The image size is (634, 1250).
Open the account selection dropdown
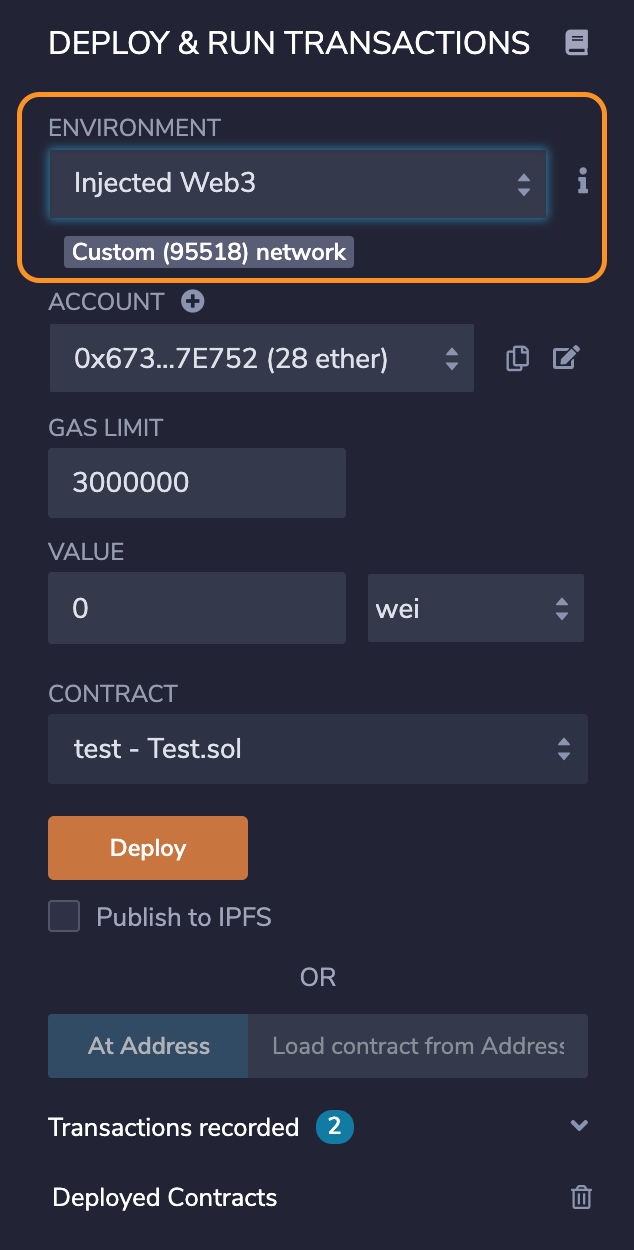[x=261, y=358]
